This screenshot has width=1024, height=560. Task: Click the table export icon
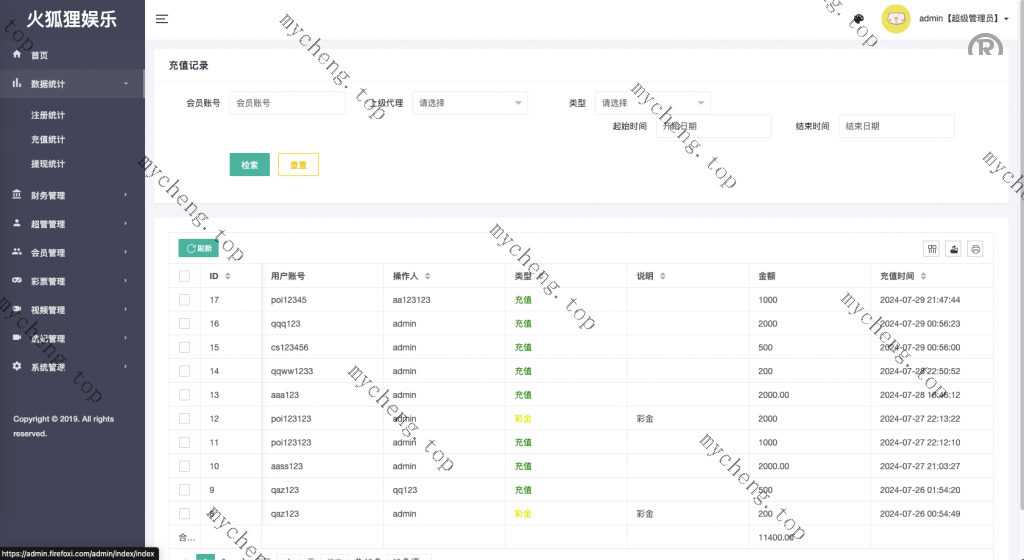[x=954, y=249]
